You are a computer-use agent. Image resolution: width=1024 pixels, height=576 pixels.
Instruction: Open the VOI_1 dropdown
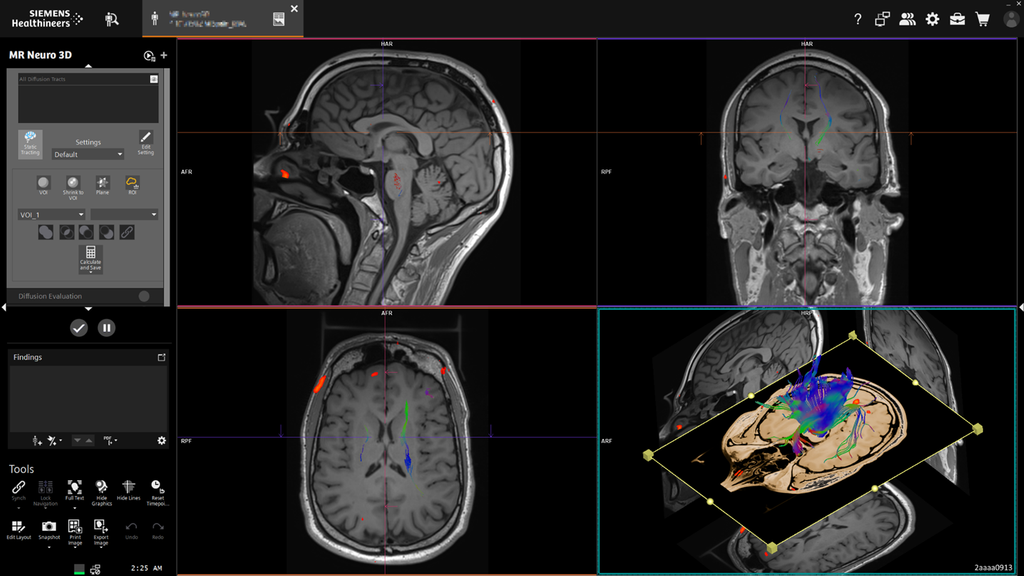[52, 214]
